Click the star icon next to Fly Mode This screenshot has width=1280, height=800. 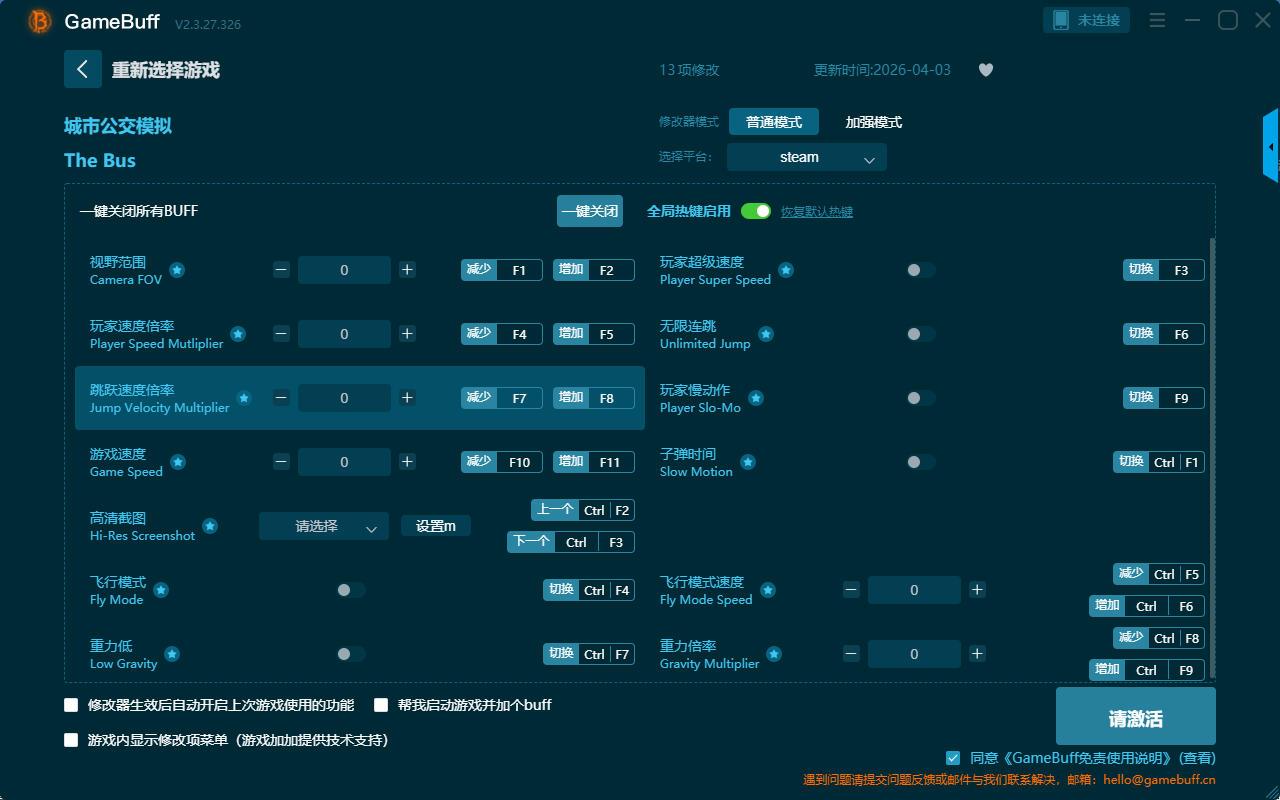tap(161, 590)
